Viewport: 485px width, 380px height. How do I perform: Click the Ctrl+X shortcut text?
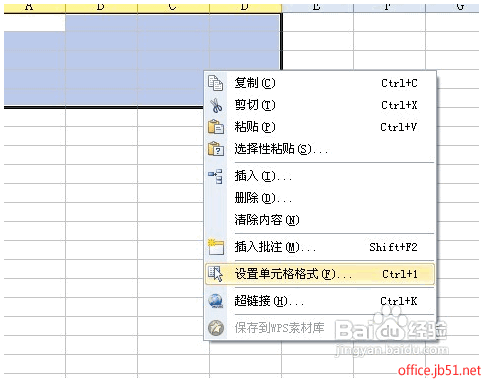(399, 105)
